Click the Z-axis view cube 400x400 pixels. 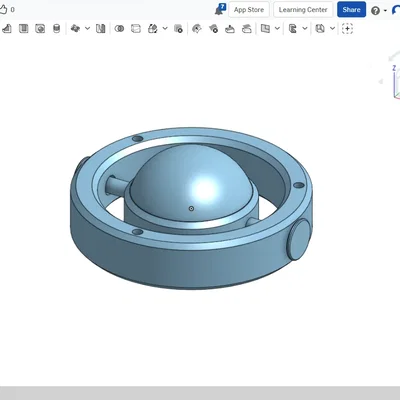click(x=395, y=80)
